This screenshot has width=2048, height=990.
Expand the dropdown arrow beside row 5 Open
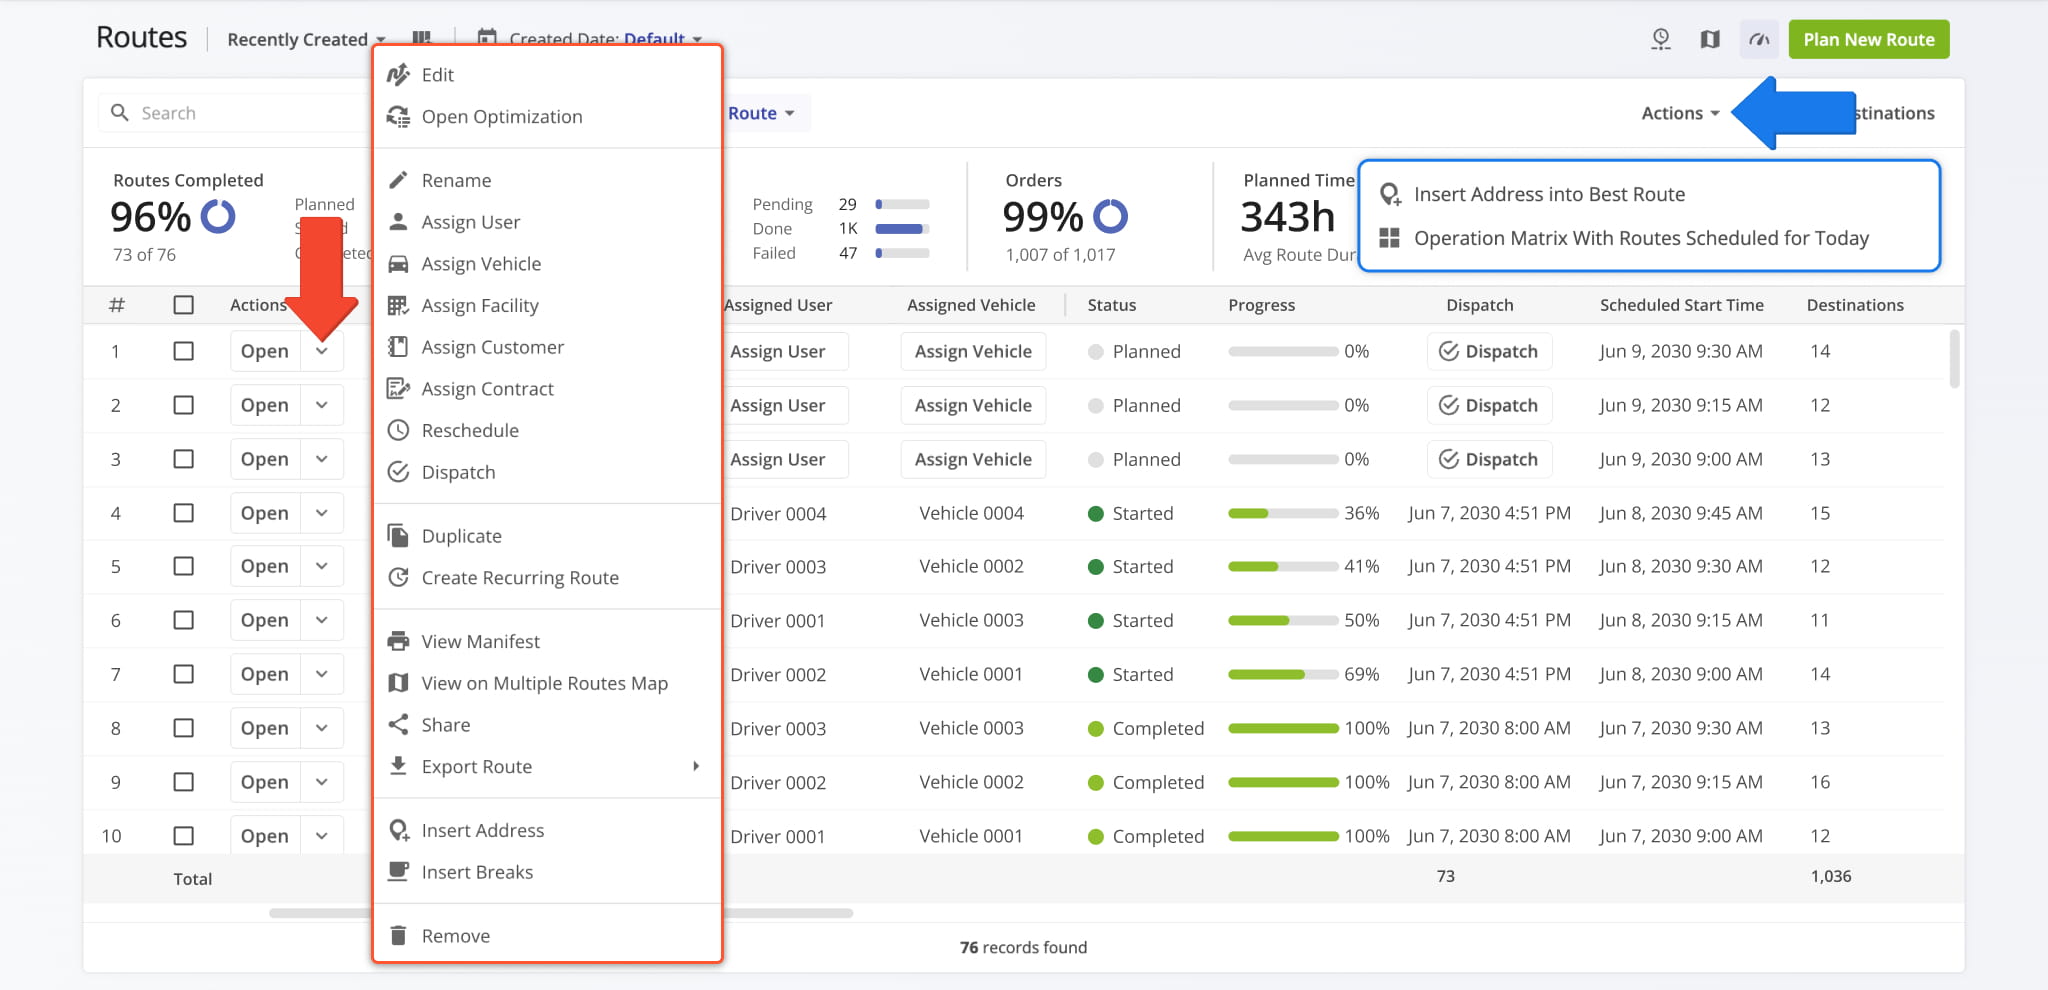click(322, 567)
